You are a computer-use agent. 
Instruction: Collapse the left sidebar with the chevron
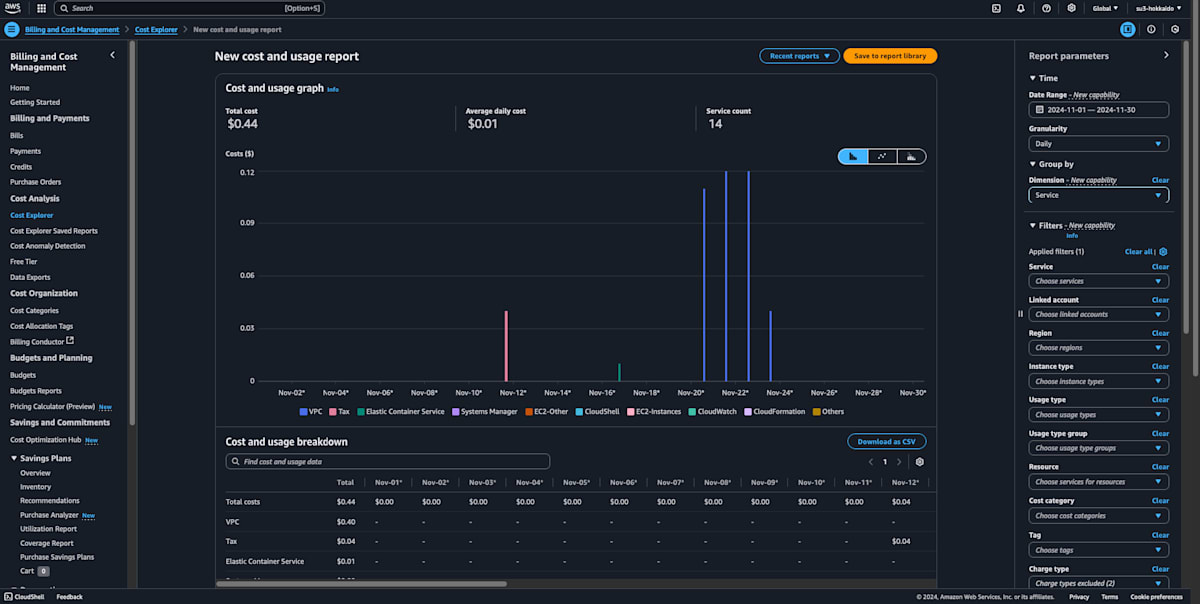coord(112,56)
